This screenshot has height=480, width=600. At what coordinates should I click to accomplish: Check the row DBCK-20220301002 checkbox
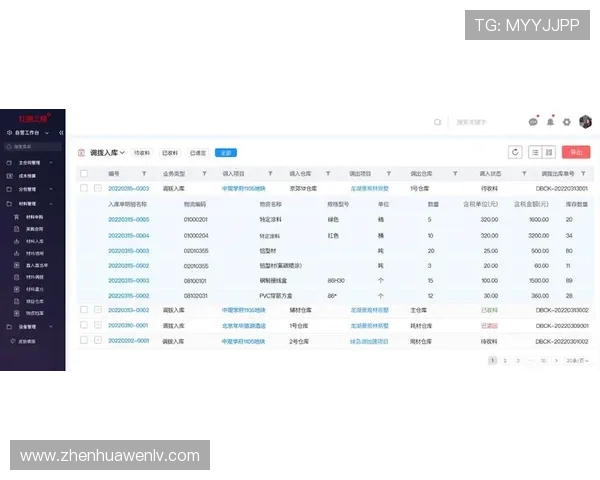(84, 340)
